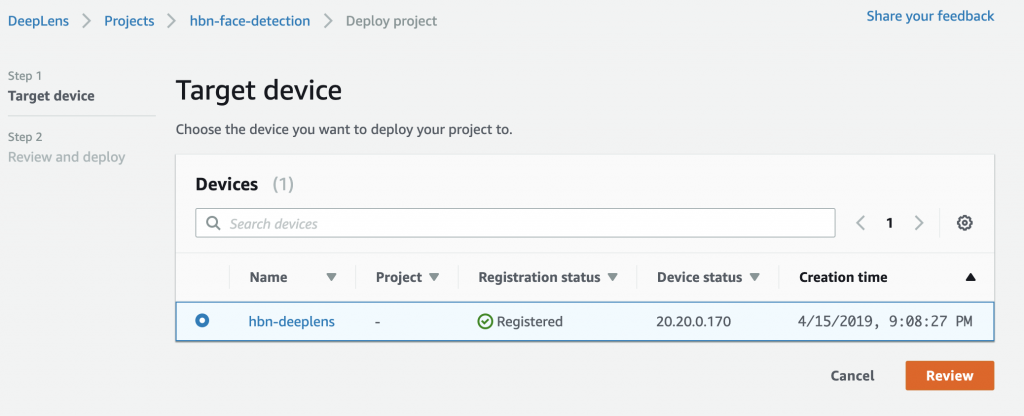Open the table preferences gear icon
This screenshot has width=1024, height=416.
[965, 223]
